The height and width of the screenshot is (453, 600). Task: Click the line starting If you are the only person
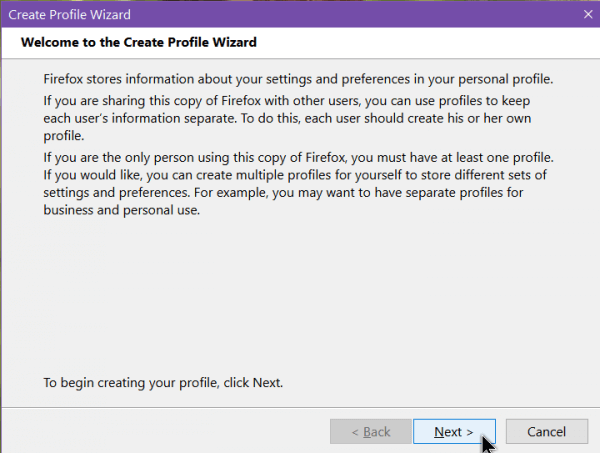(x=298, y=158)
